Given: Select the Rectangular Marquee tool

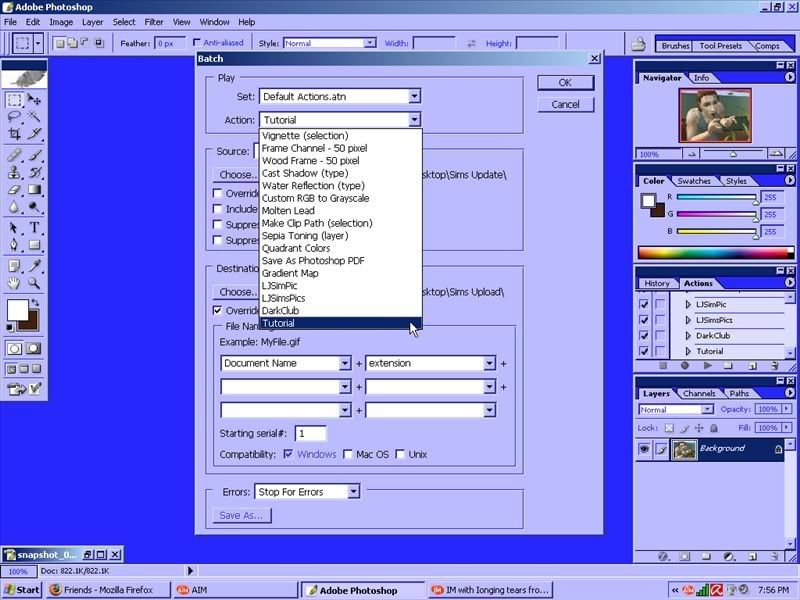Looking at the screenshot, I should [14, 99].
